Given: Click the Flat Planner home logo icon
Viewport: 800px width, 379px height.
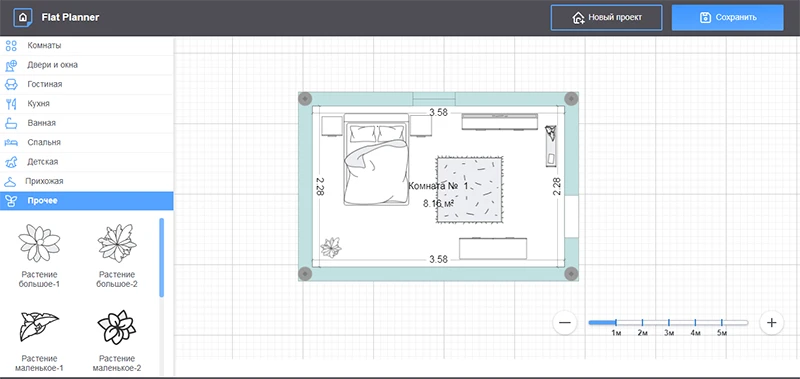Looking at the screenshot, I should (22, 18).
